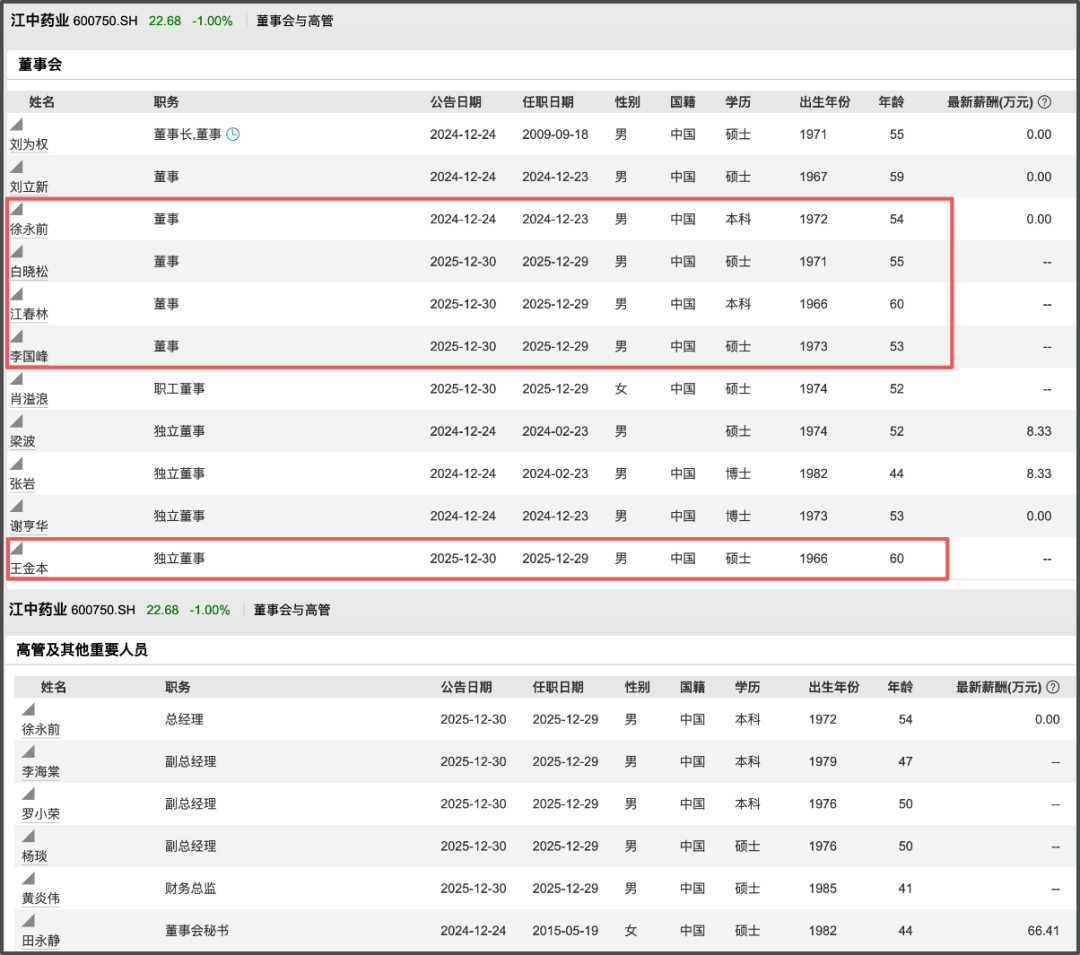This screenshot has width=1080, height=955.
Task: Click the triangle icon above 王金本
Action: tap(16, 548)
